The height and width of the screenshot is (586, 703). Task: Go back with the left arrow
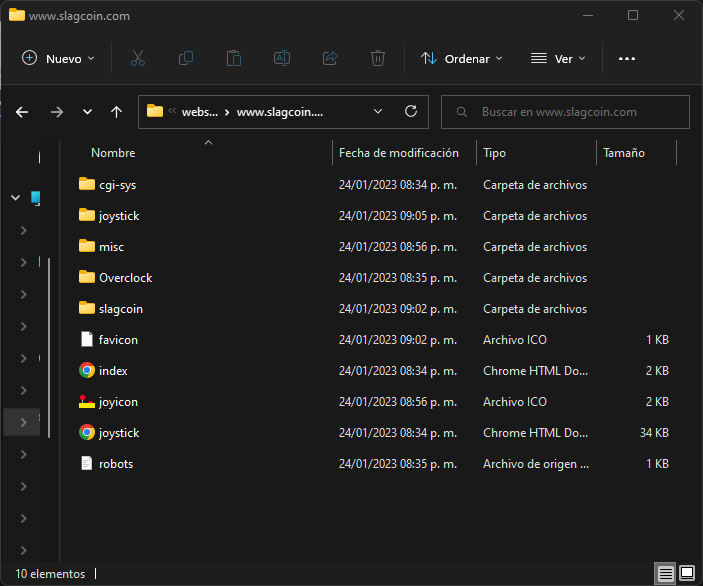(x=22, y=112)
